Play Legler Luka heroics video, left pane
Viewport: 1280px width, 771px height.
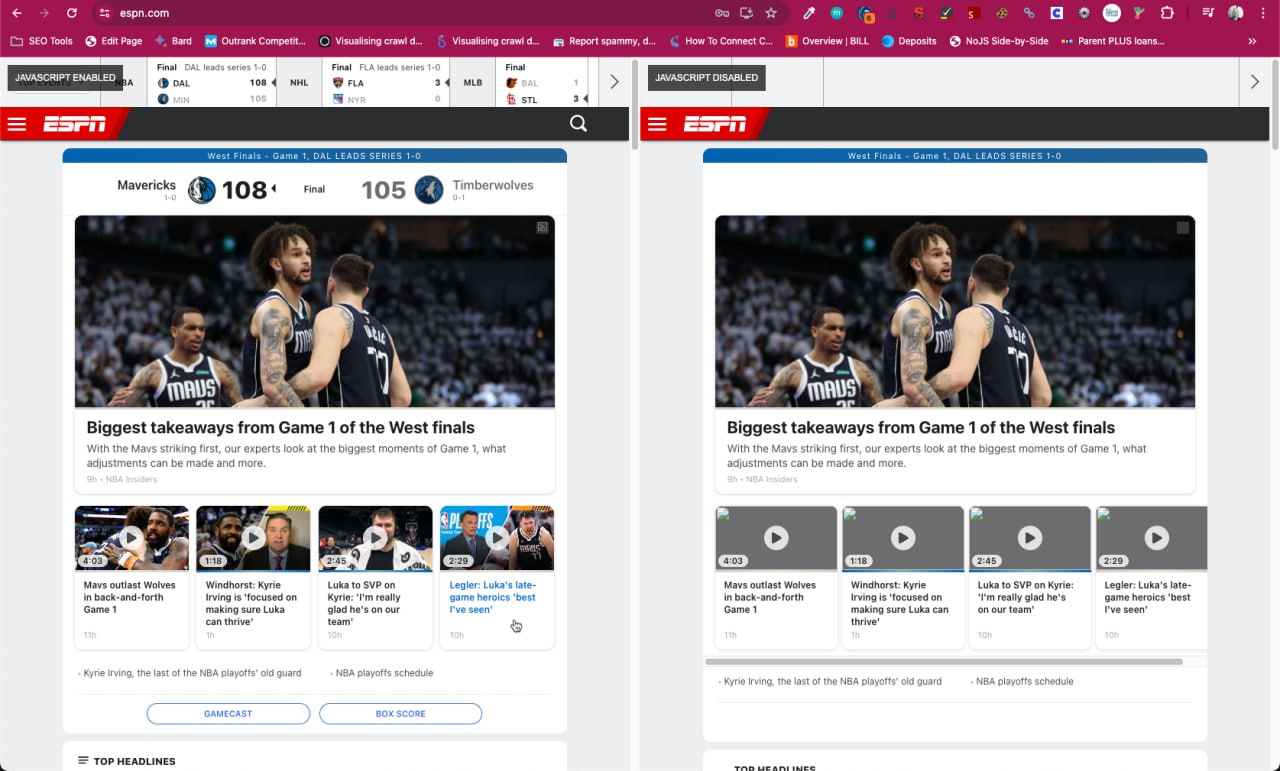tap(497, 538)
